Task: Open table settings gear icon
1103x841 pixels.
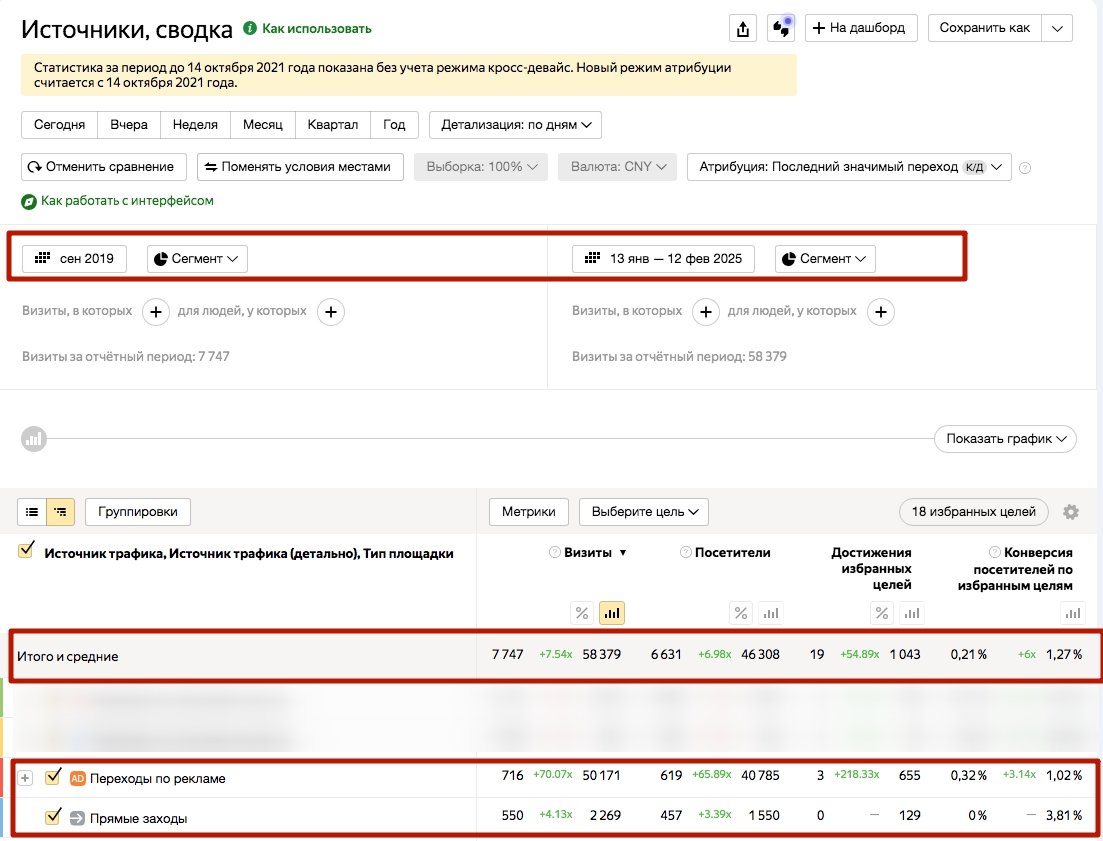Action: (x=1071, y=512)
